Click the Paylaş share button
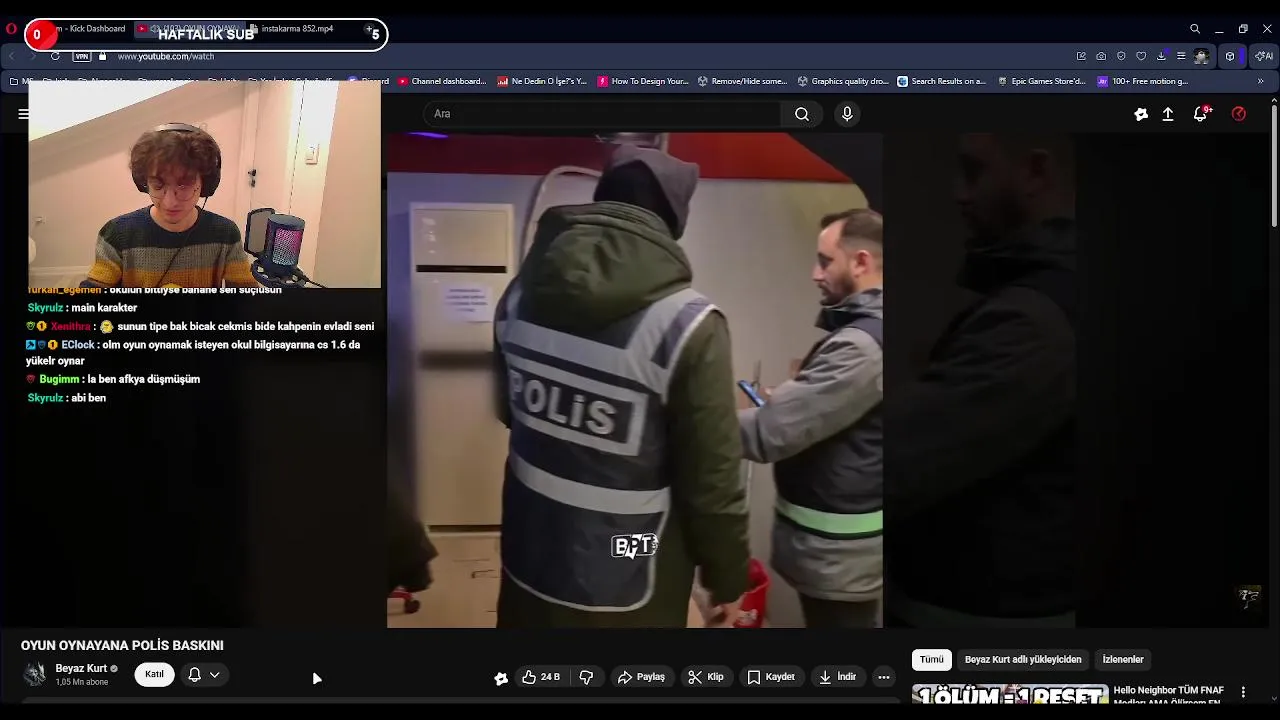The width and height of the screenshot is (1280, 720). click(641, 677)
